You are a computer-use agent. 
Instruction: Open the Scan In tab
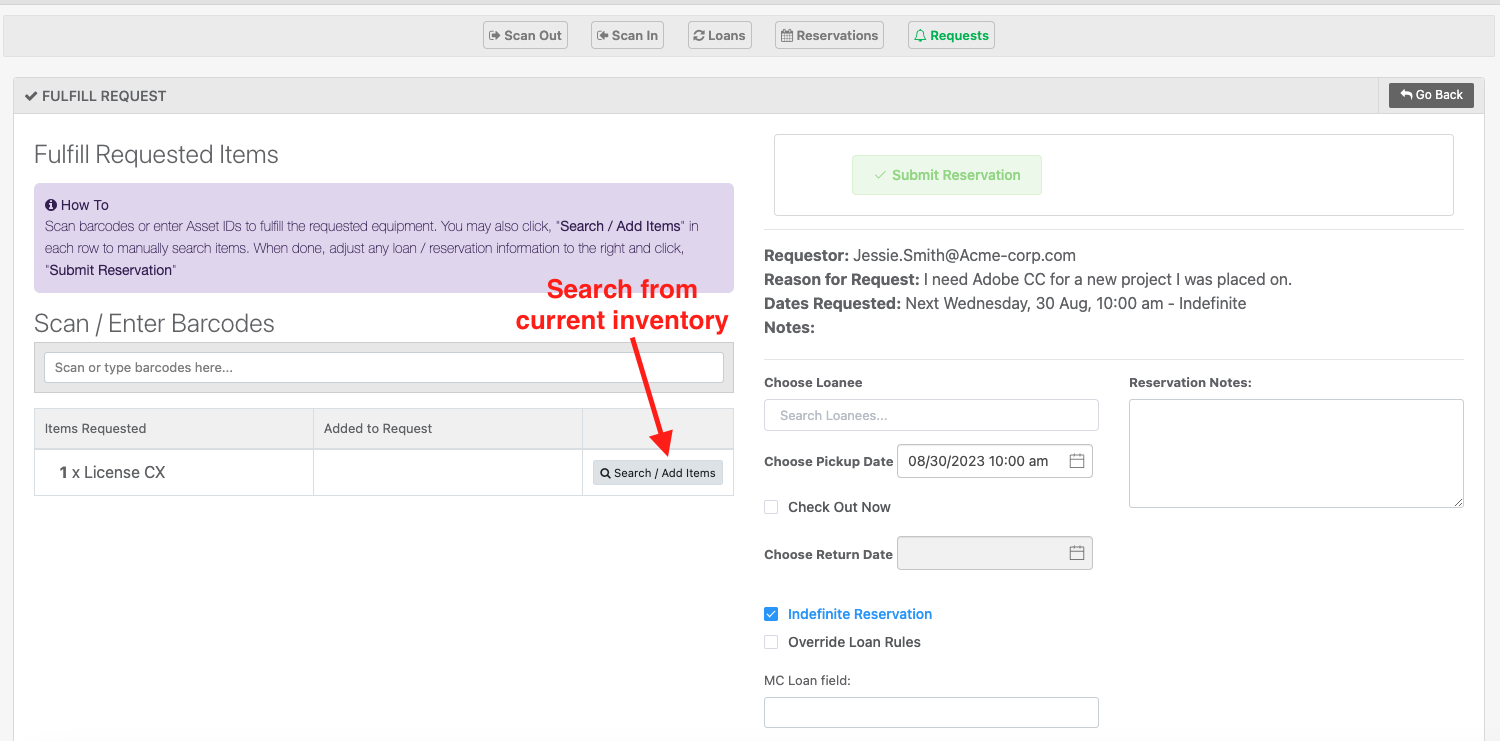627,35
